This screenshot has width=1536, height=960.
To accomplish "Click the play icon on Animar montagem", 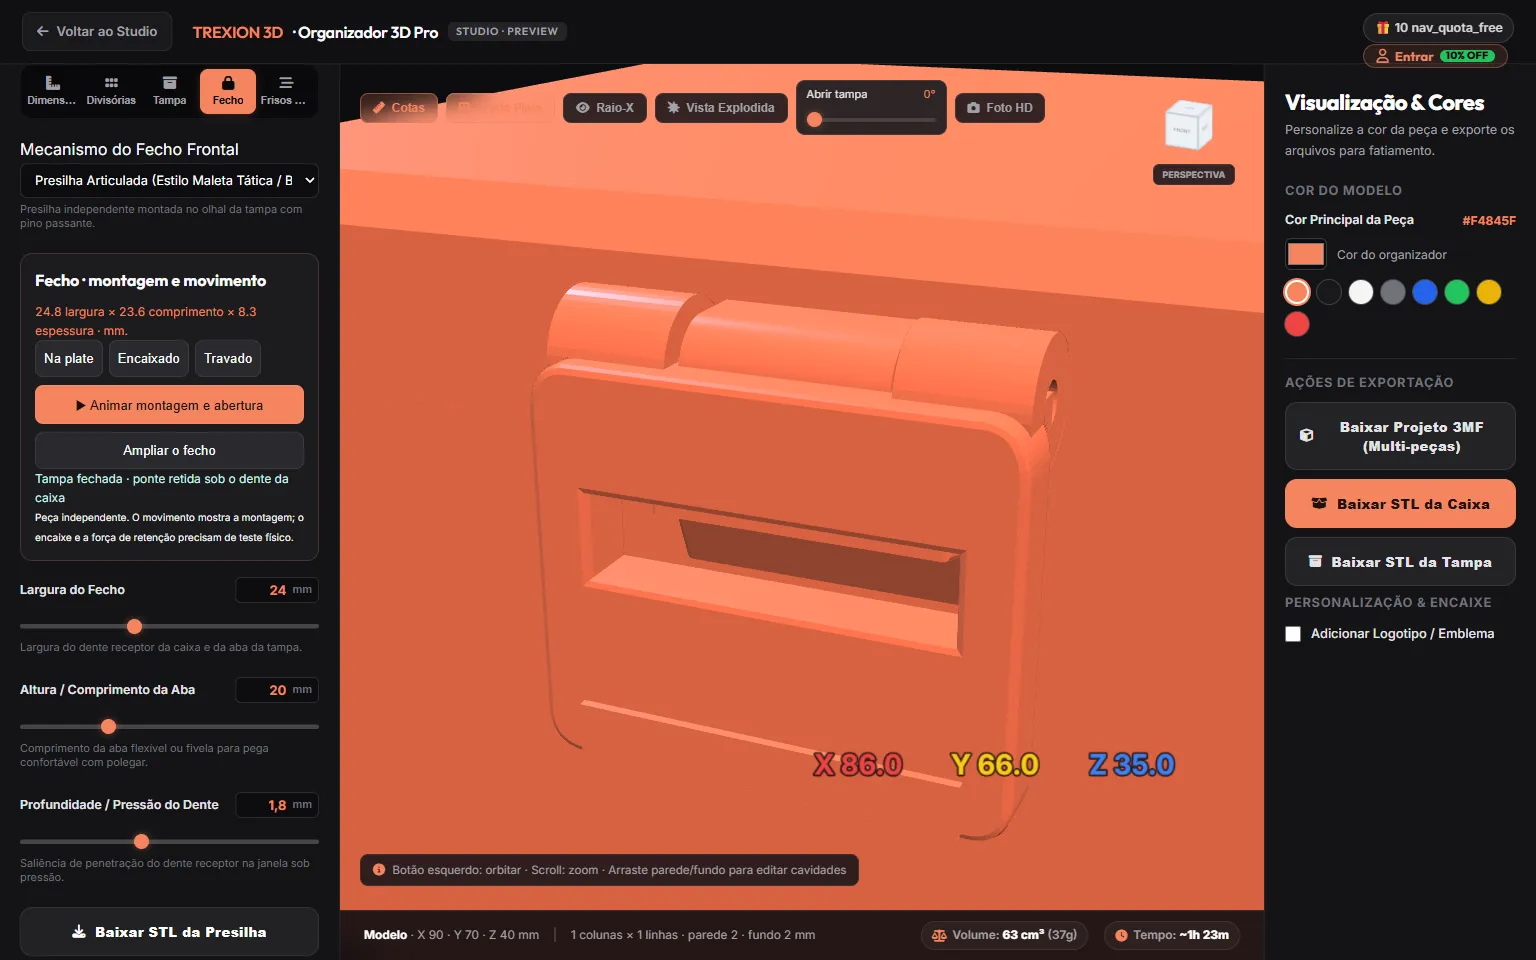I will pos(81,406).
